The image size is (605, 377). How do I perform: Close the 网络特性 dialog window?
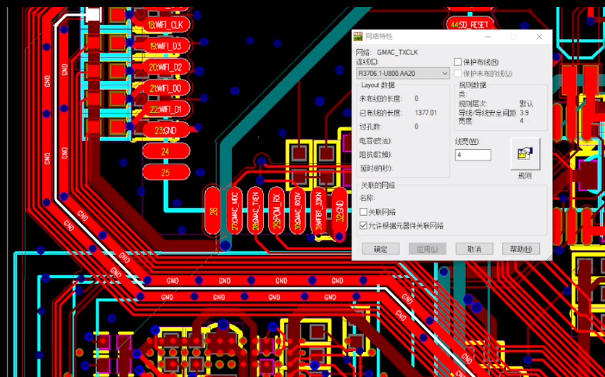coord(539,37)
